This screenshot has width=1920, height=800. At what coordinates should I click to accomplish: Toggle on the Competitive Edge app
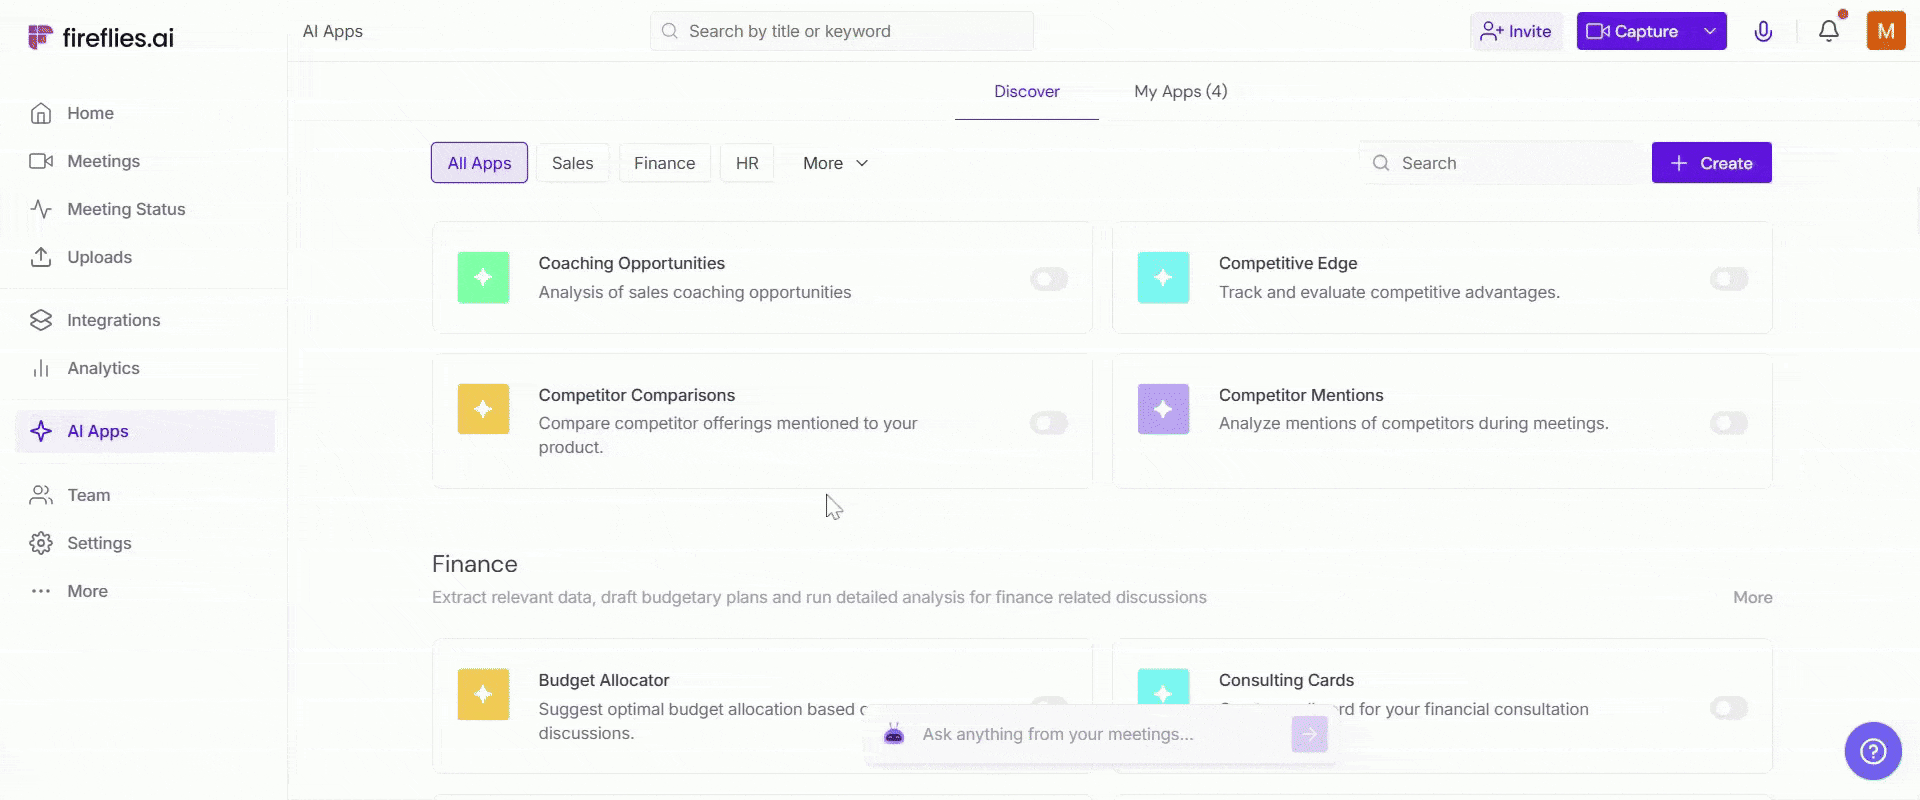point(1729,279)
